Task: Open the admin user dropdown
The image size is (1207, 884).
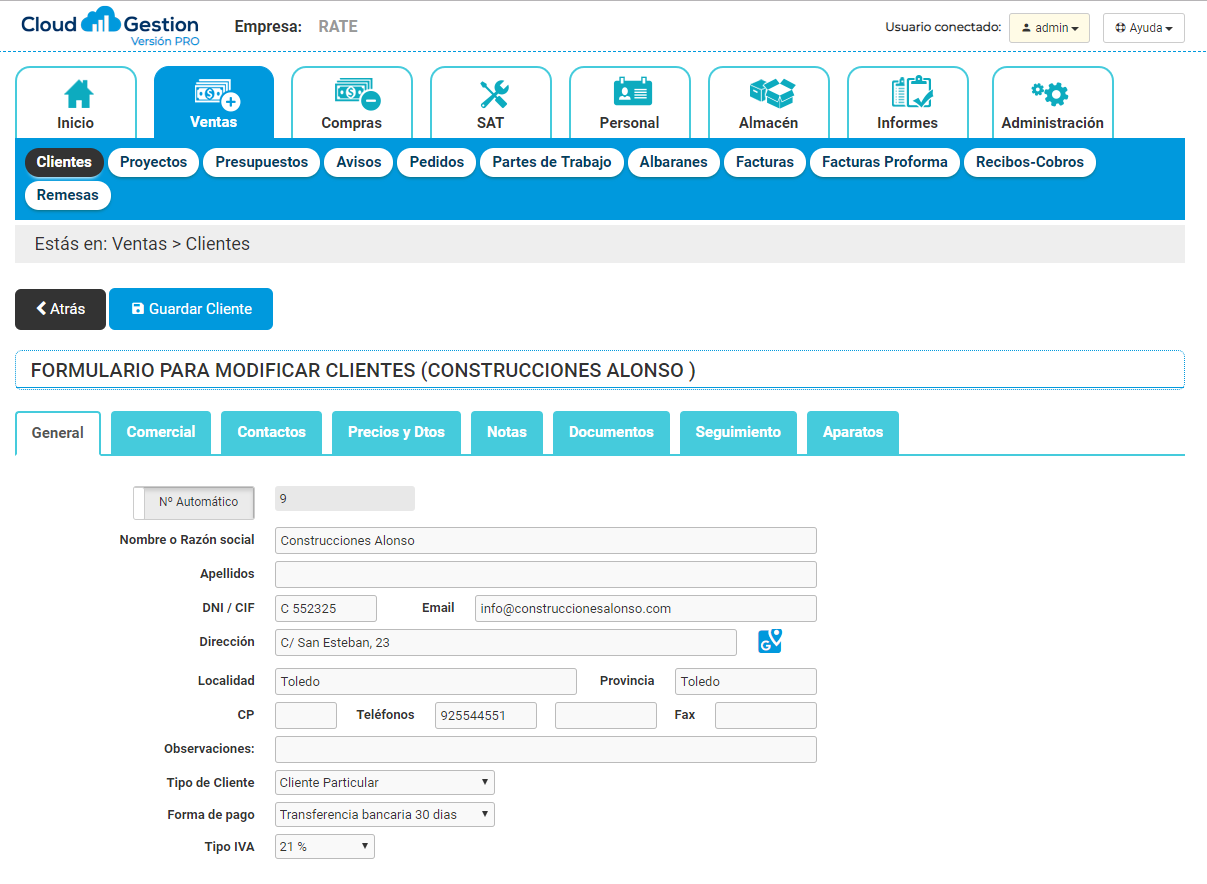Action: coord(1049,28)
